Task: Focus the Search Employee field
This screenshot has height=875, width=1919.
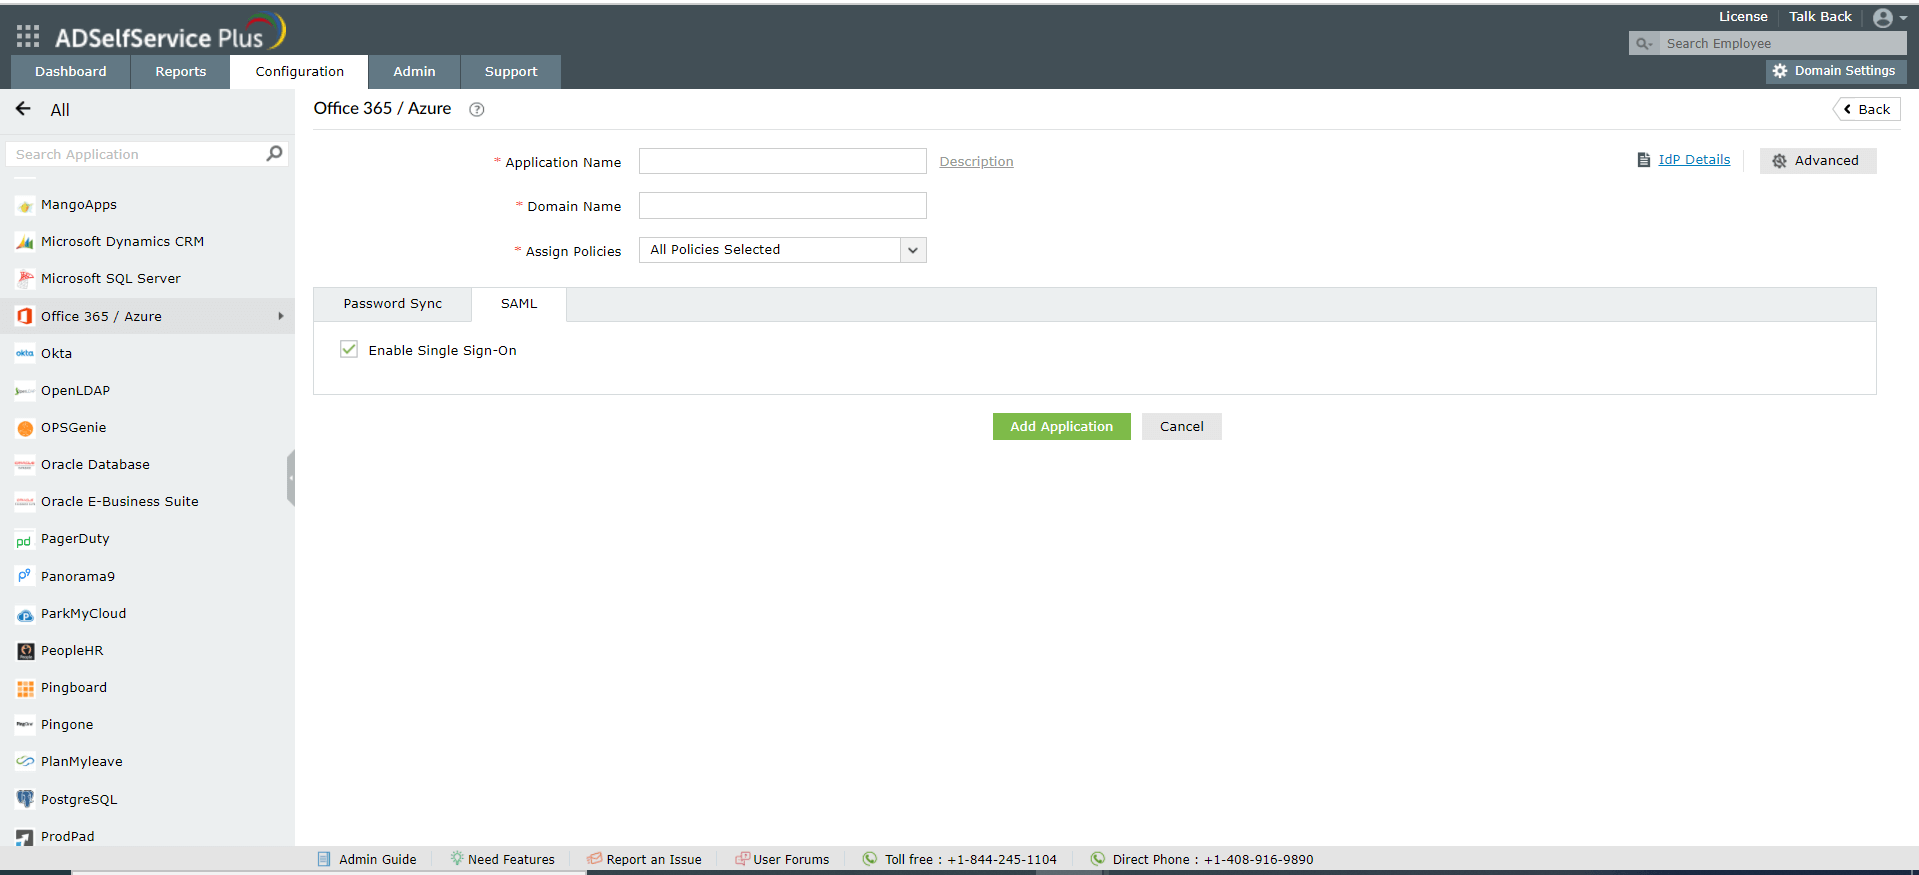Action: [x=1781, y=44]
